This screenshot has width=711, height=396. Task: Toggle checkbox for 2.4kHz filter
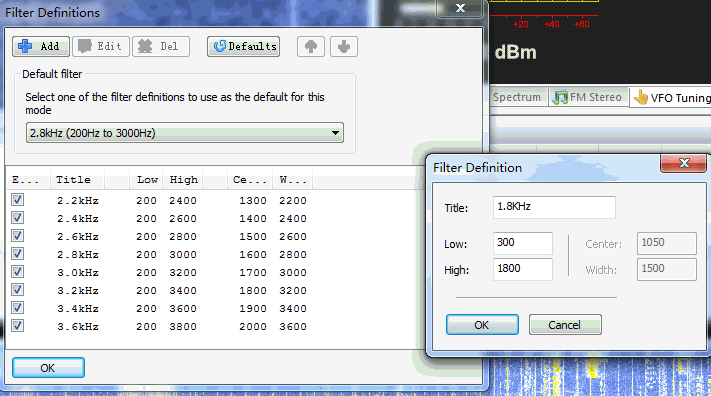18,218
